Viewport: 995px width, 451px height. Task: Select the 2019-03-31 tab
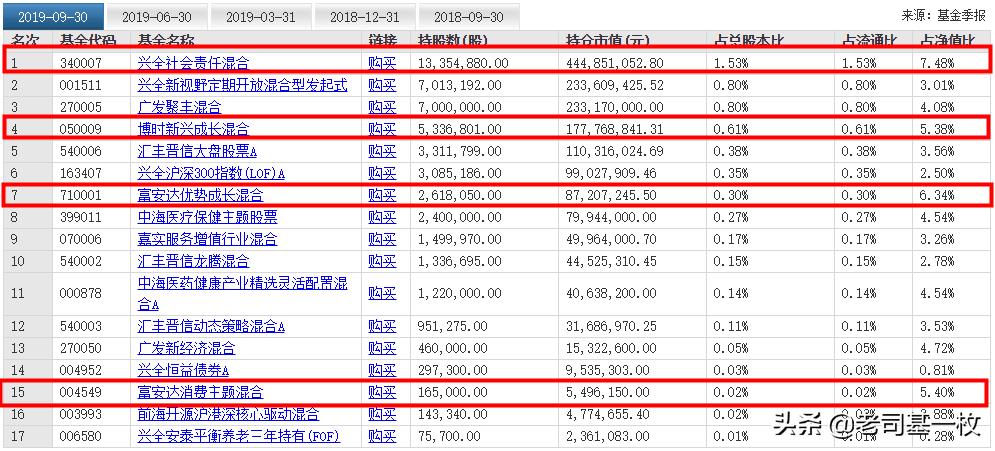coord(260,16)
